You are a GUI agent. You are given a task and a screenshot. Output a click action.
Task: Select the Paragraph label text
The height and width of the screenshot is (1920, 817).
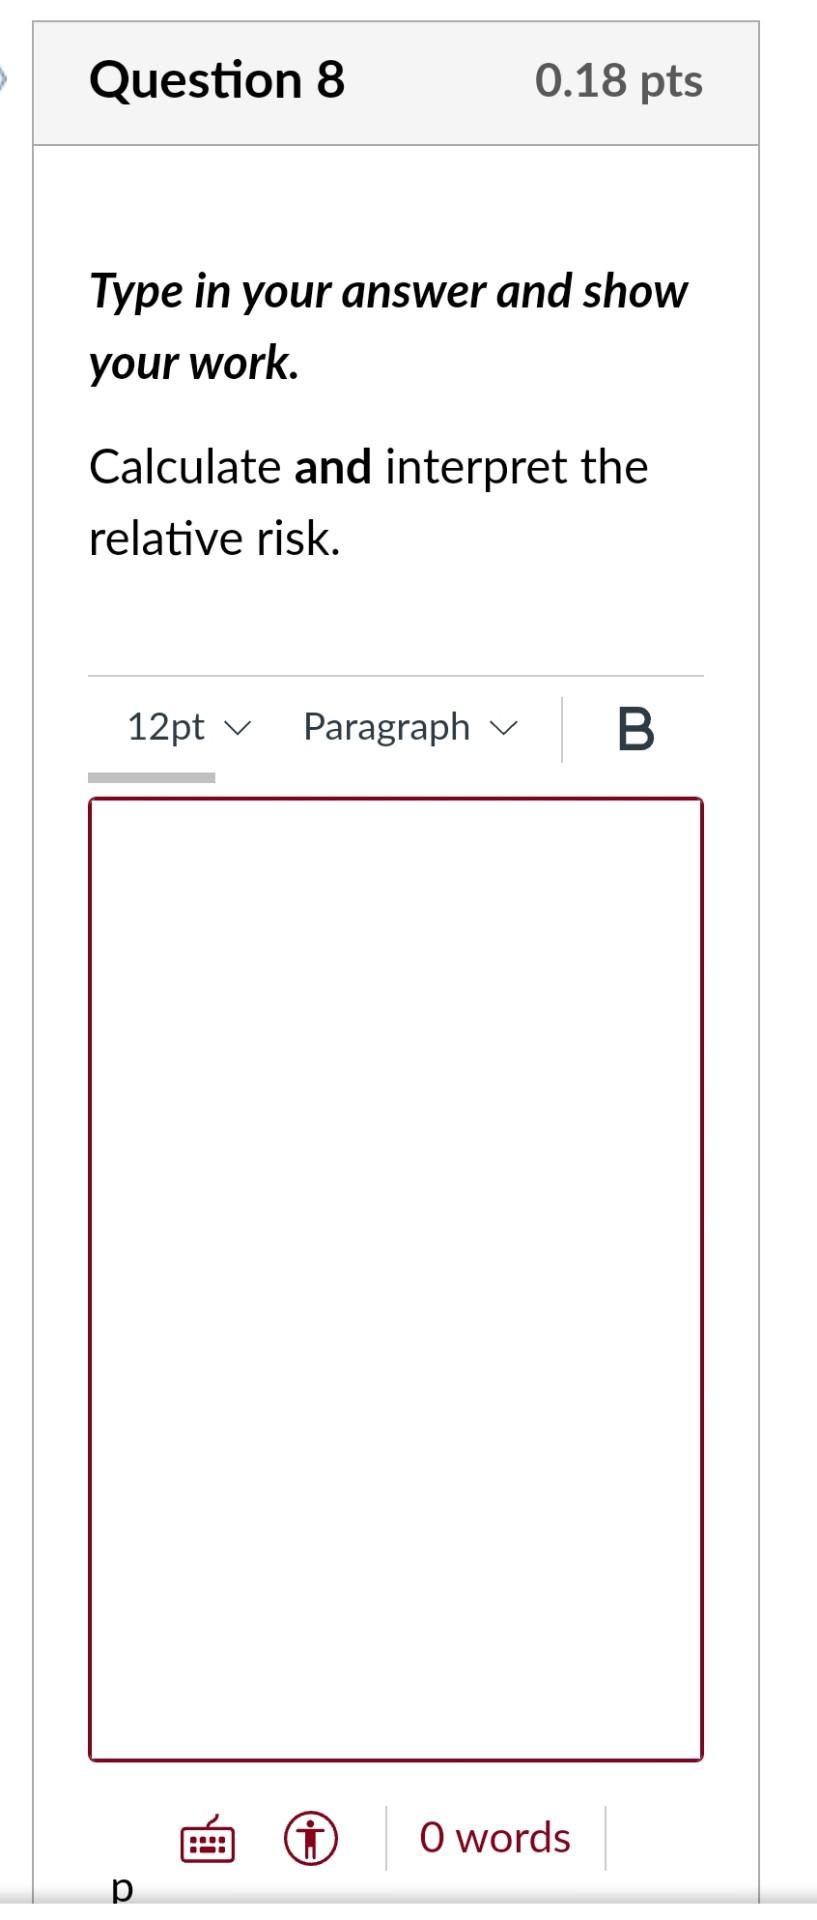point(386,728)
